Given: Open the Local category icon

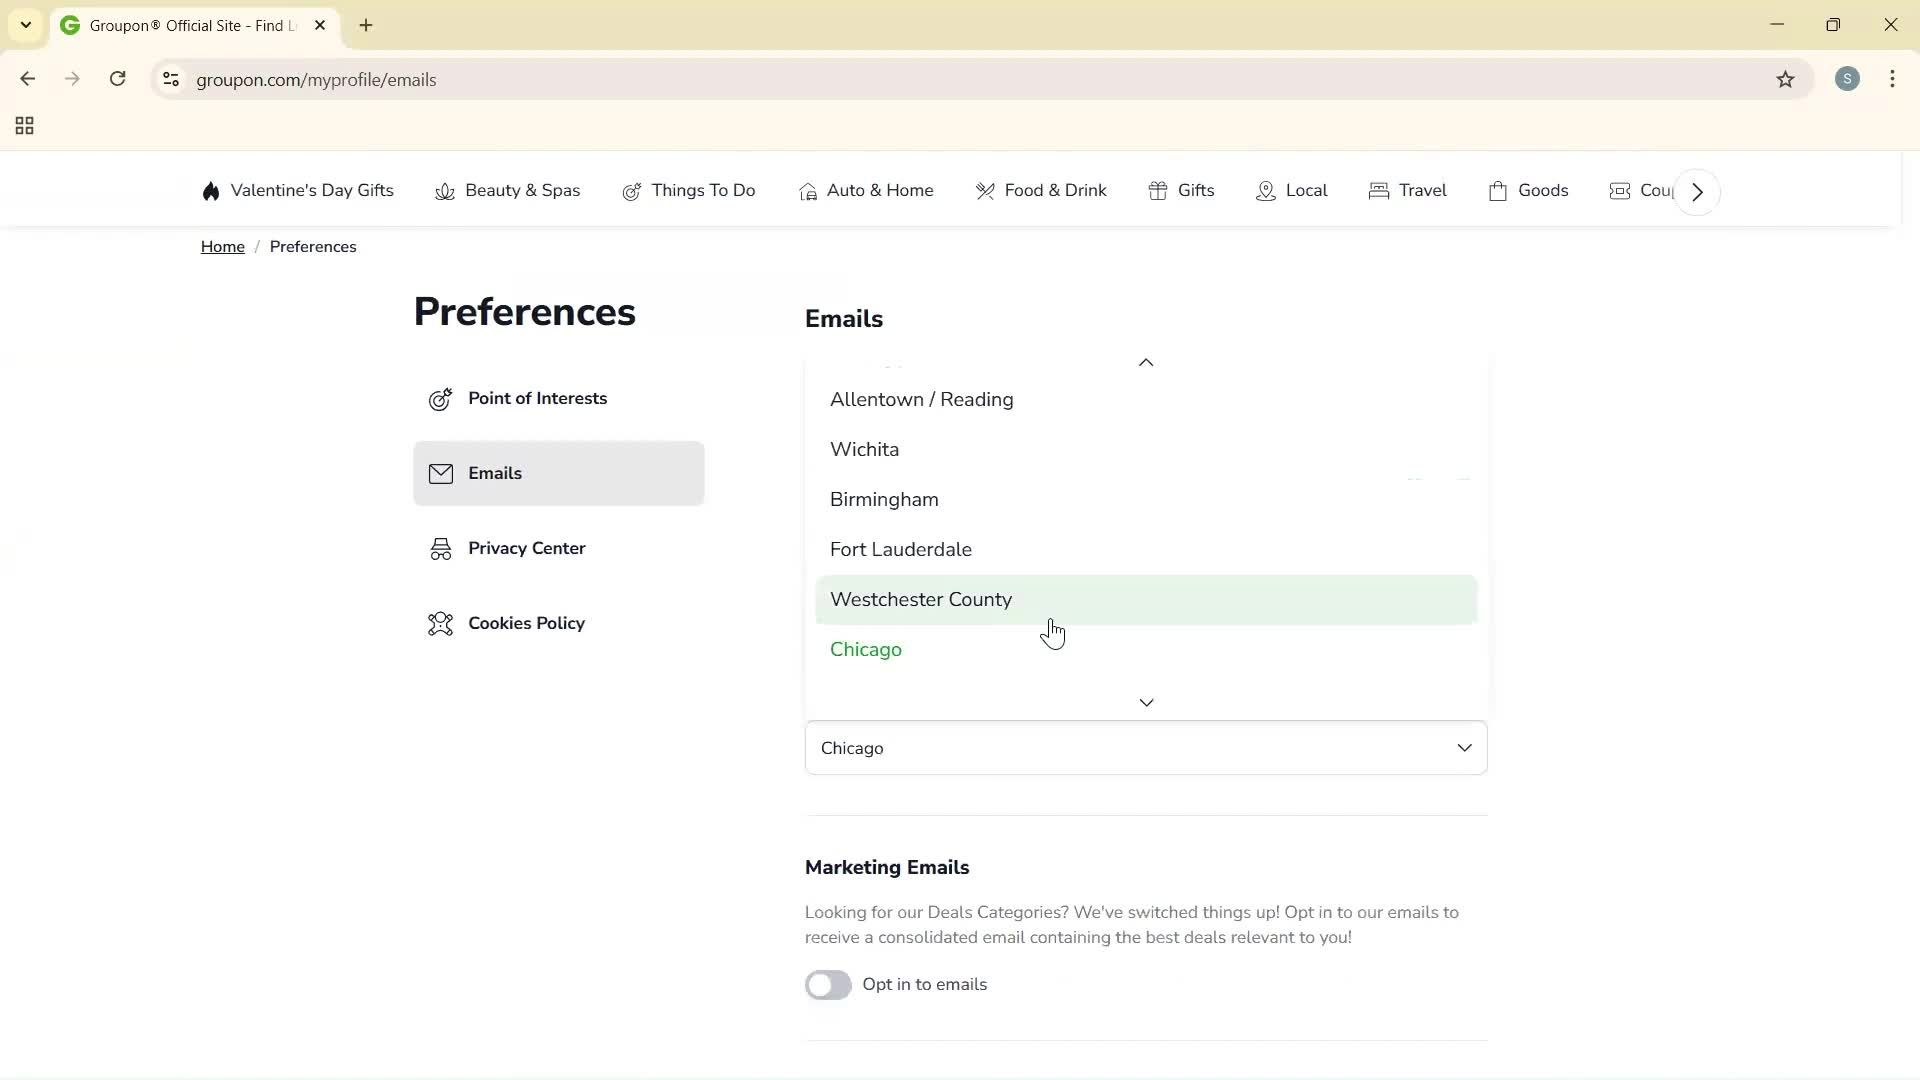Looking at the screenshot, I should coord(1267,191).
